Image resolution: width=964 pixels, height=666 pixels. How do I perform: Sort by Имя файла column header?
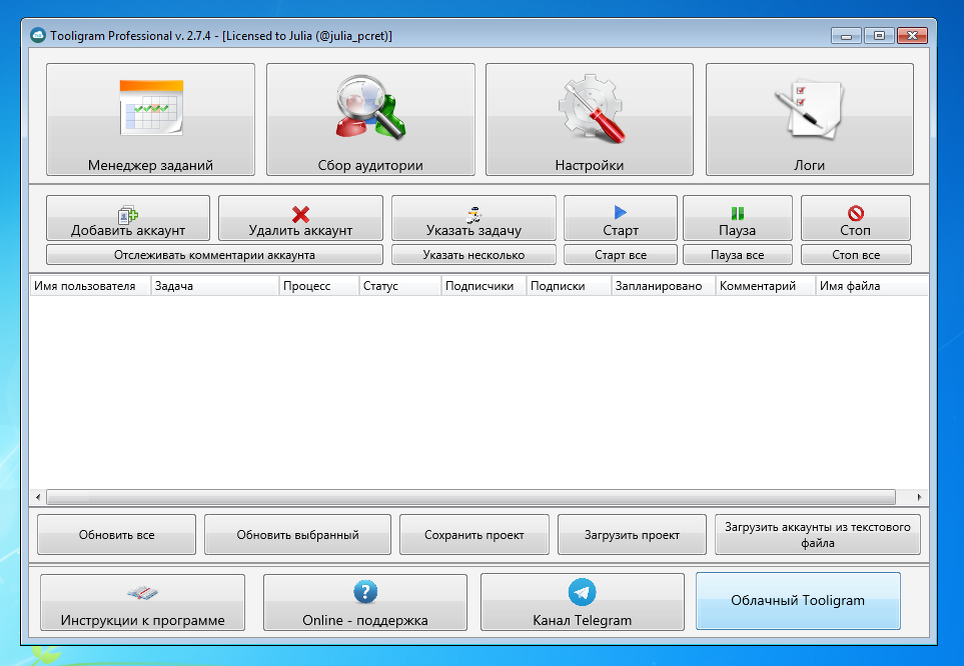(x=872, y=286)
